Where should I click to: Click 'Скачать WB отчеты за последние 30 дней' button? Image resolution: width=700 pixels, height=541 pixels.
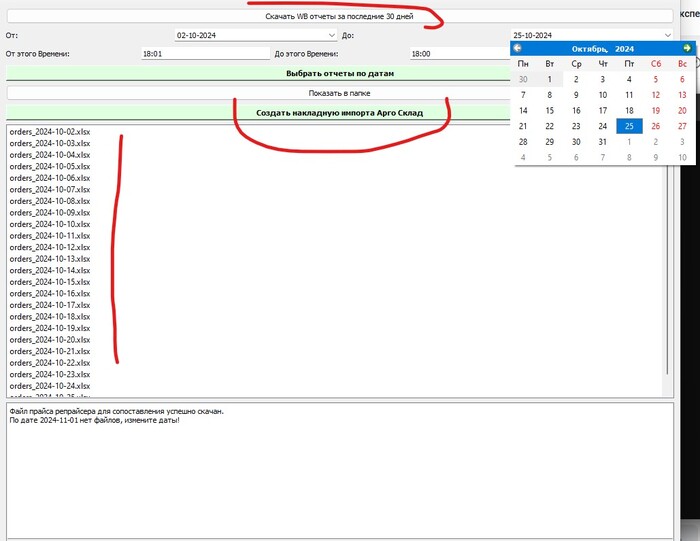[x=339, y=17]
